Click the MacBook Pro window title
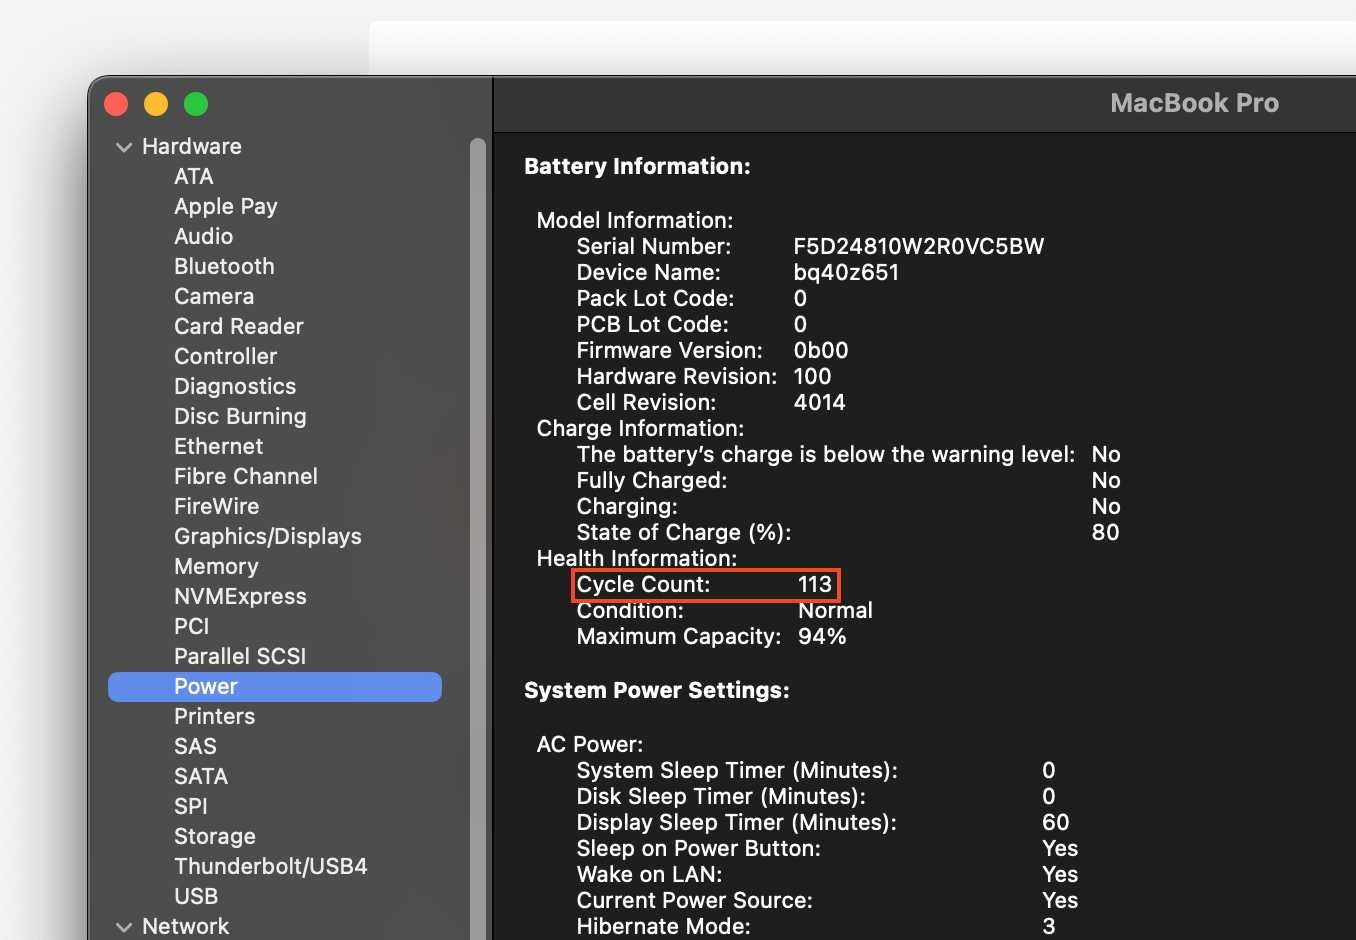 [x=1195, y=103]
